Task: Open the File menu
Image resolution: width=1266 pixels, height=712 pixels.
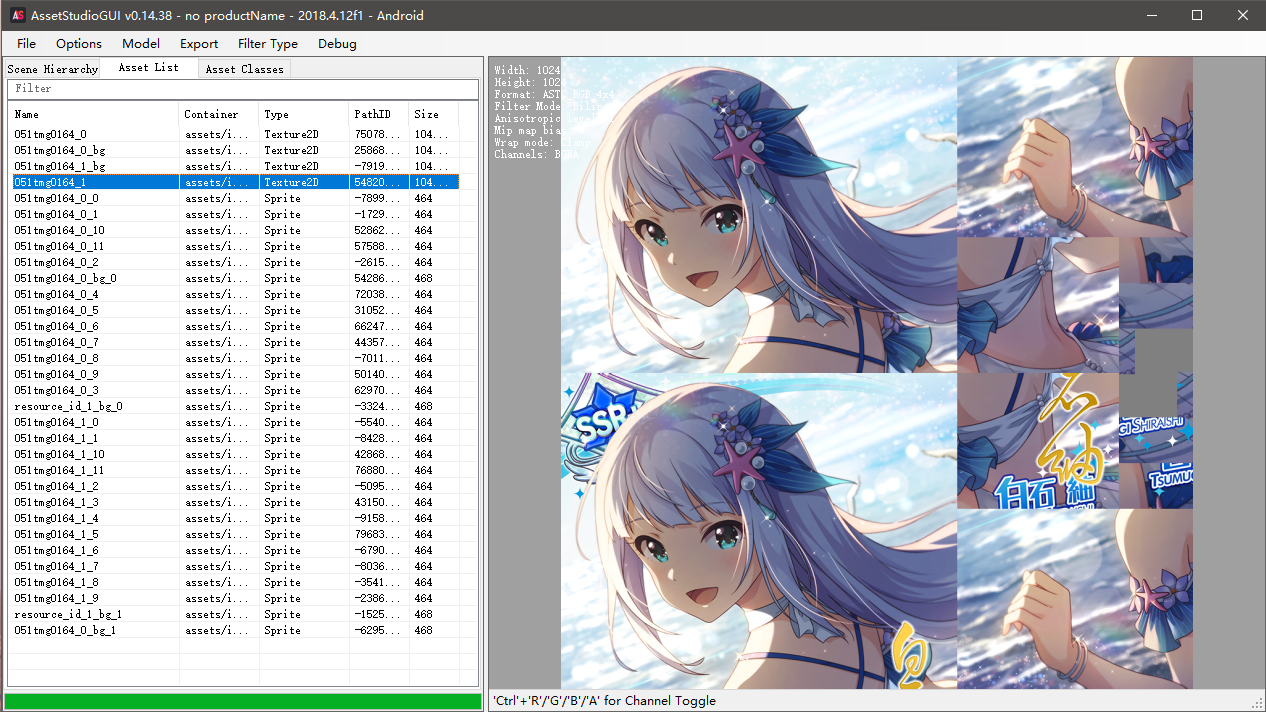Action: click(x=26, y=43)
